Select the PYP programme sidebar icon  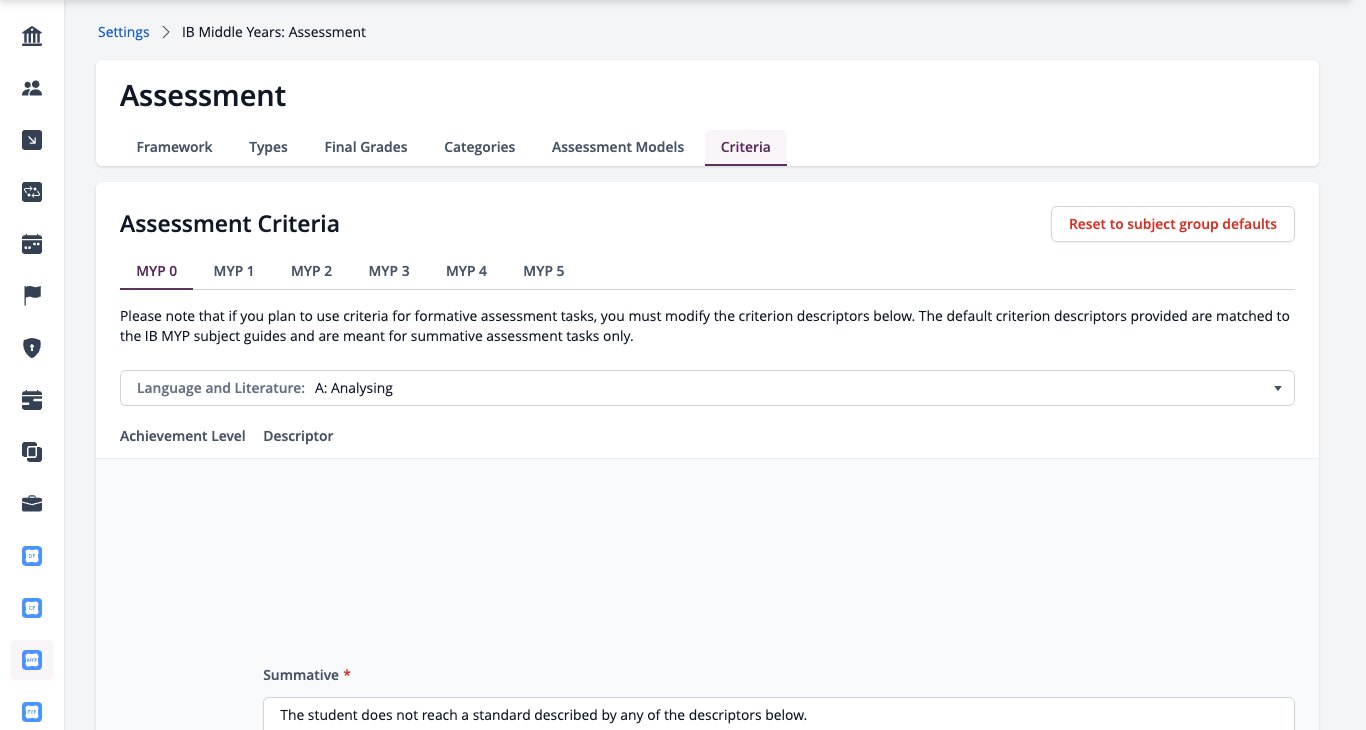click(x=32, y=712)
